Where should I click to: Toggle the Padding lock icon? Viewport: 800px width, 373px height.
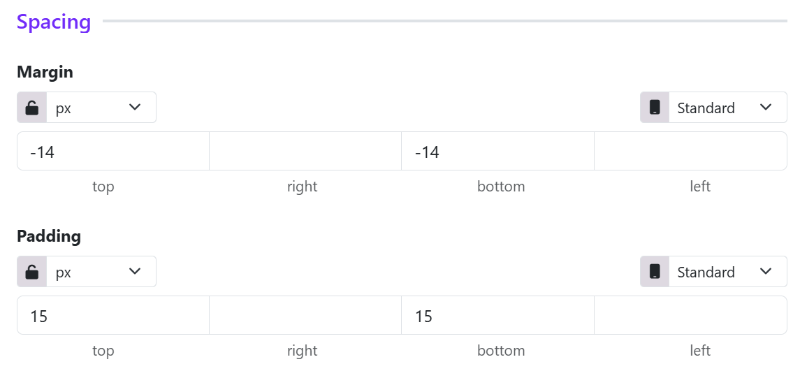(32, 271)
